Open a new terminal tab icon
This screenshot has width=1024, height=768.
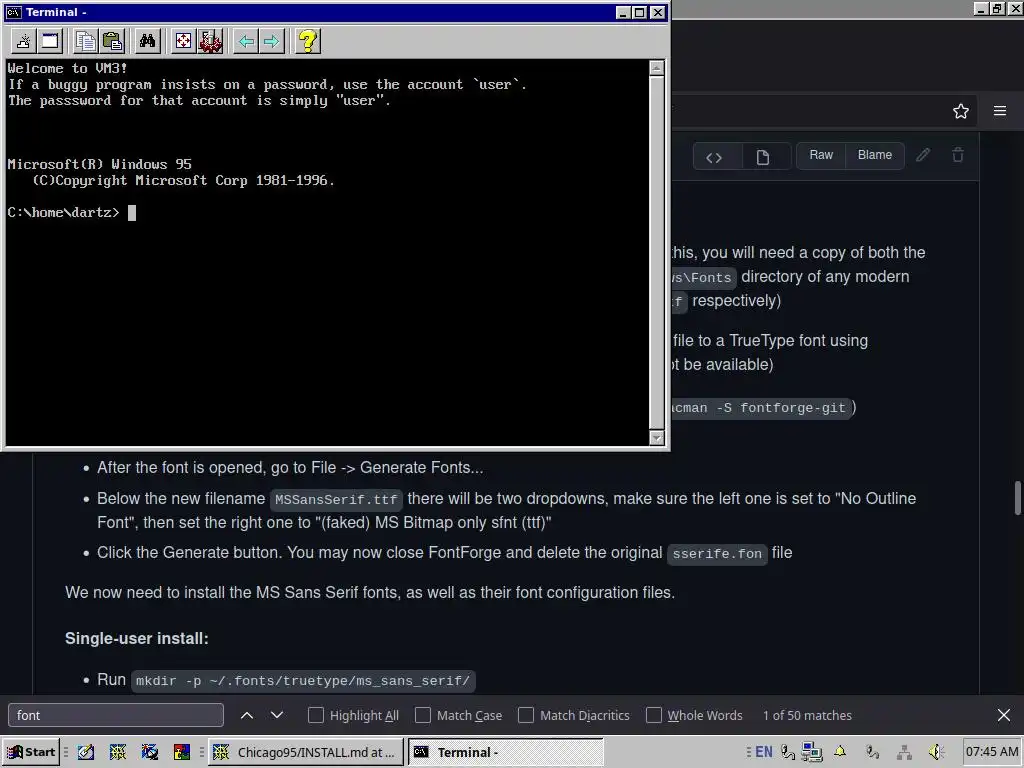pyautogui.click(x=24, y=41)
